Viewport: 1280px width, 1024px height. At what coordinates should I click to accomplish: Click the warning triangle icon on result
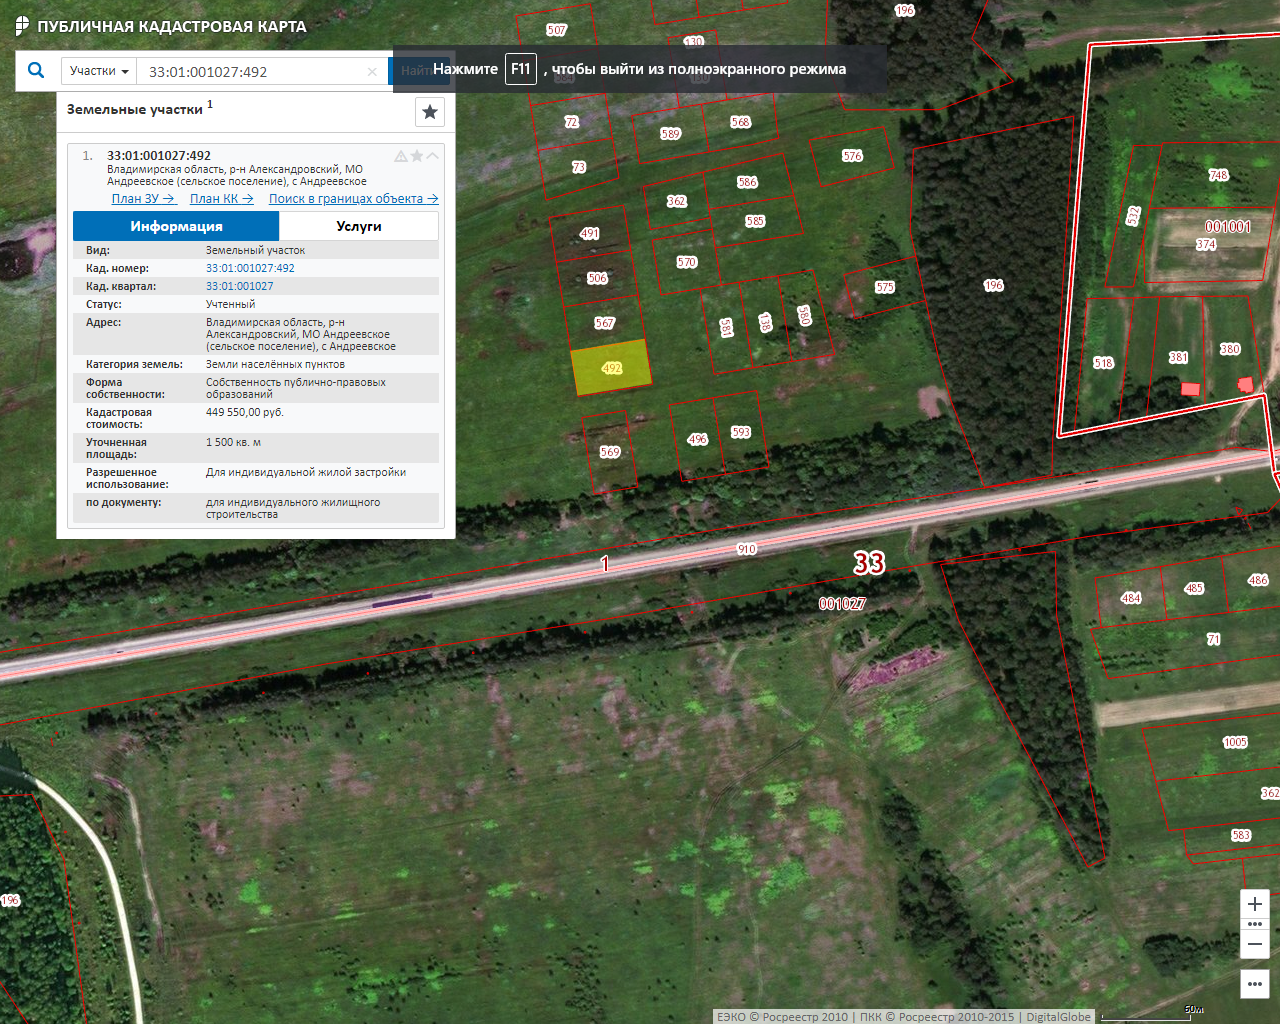coord(401,156)
